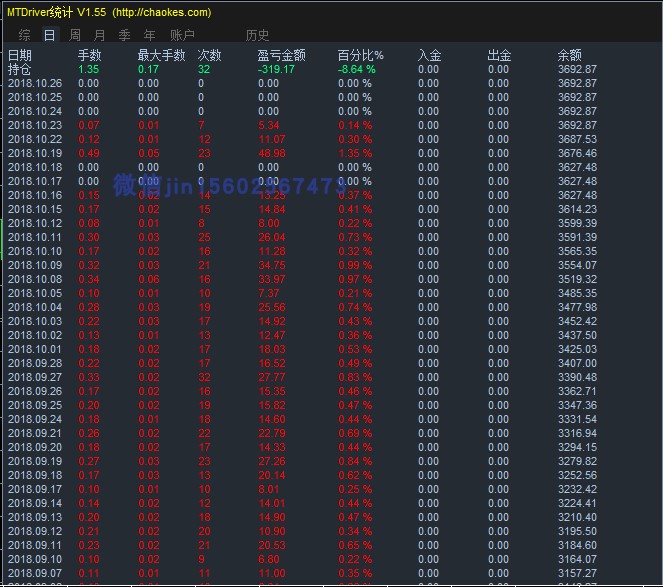Click the 入金 deposit column header
663x587 pixels.
pos(430,55)
